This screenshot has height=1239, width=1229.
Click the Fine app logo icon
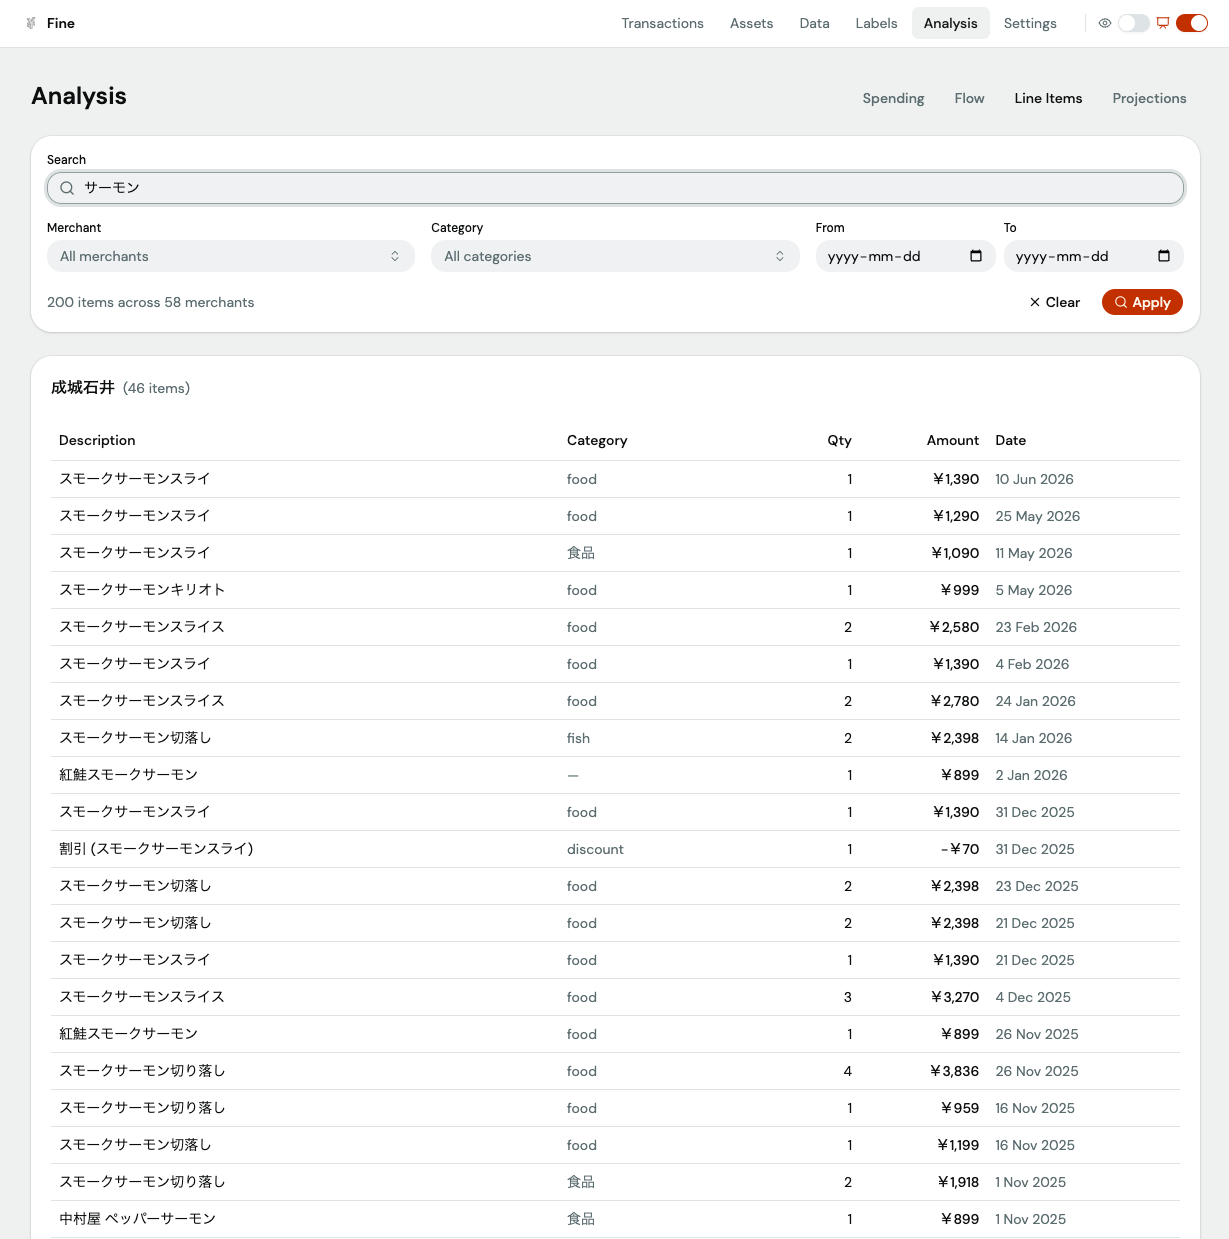31,23
